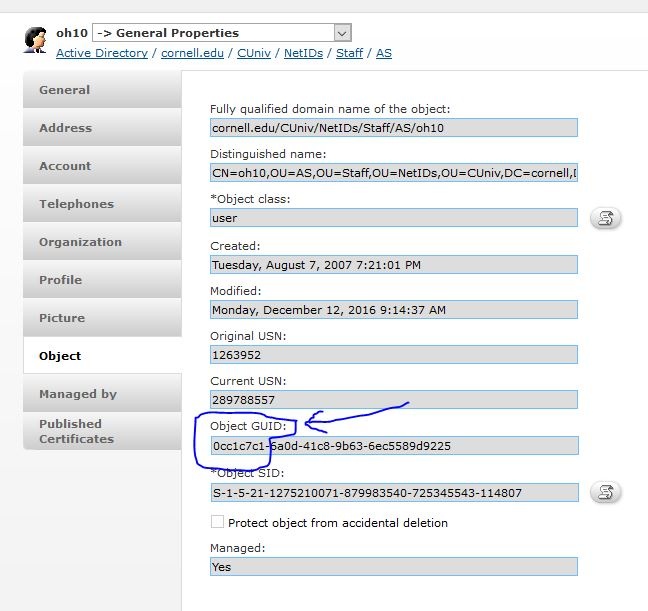Click the oh10 user avatar icon
The width and height of the screenshot is (648, 611).
point(36,40)
